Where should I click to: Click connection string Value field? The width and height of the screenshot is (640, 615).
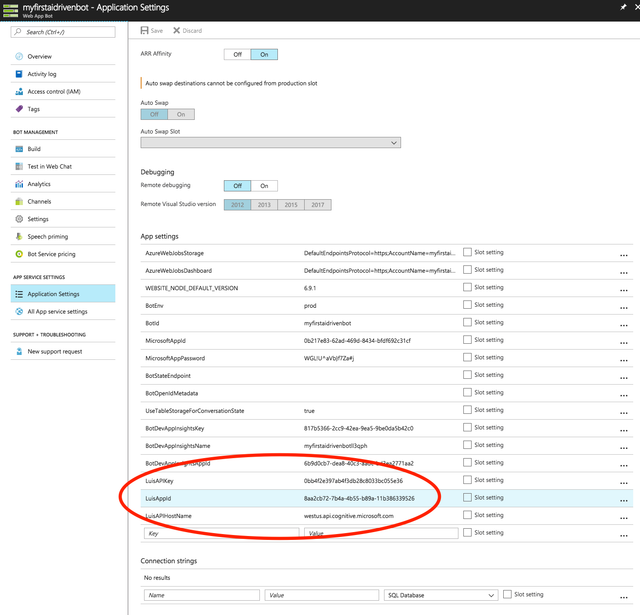(x=322, y=595)
